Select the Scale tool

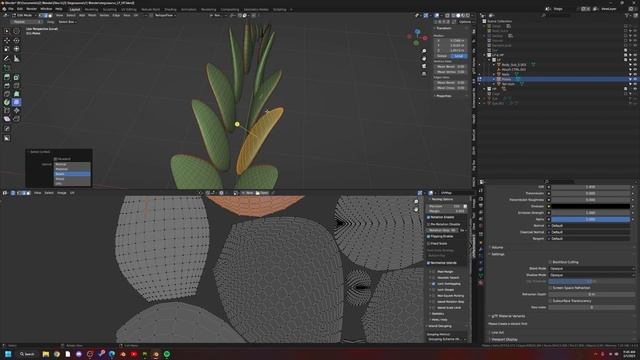tap(7, 49)
